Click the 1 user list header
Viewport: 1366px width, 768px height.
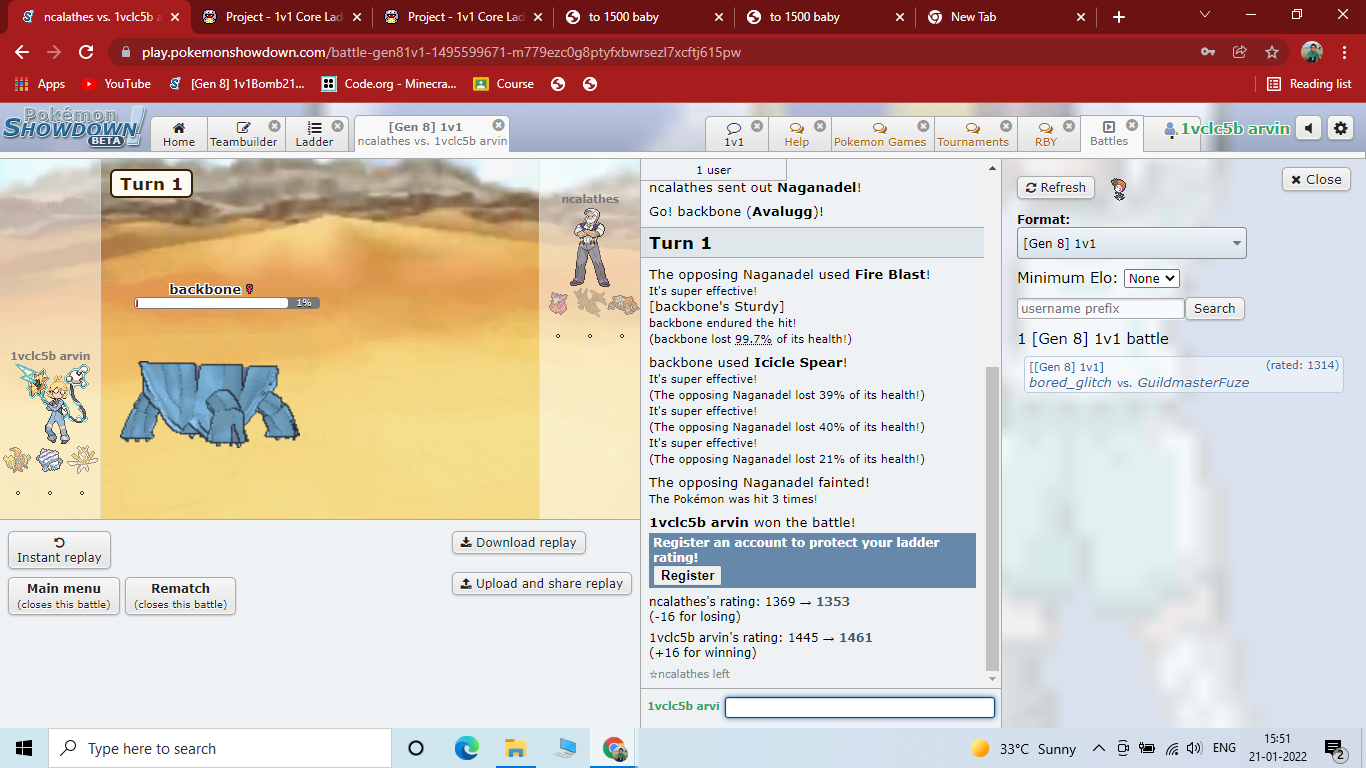(x=712, y=170)
